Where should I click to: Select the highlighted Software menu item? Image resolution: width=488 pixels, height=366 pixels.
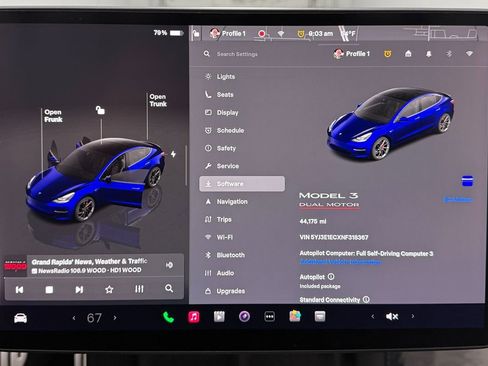click(242, 184)
